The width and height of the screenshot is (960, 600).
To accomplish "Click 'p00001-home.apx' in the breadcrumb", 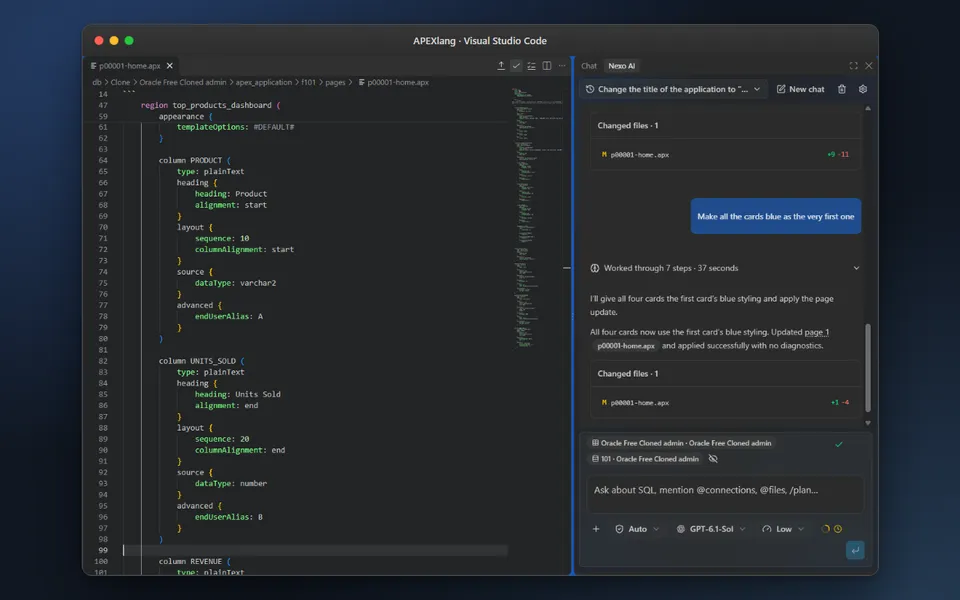I will coord(394,82).
